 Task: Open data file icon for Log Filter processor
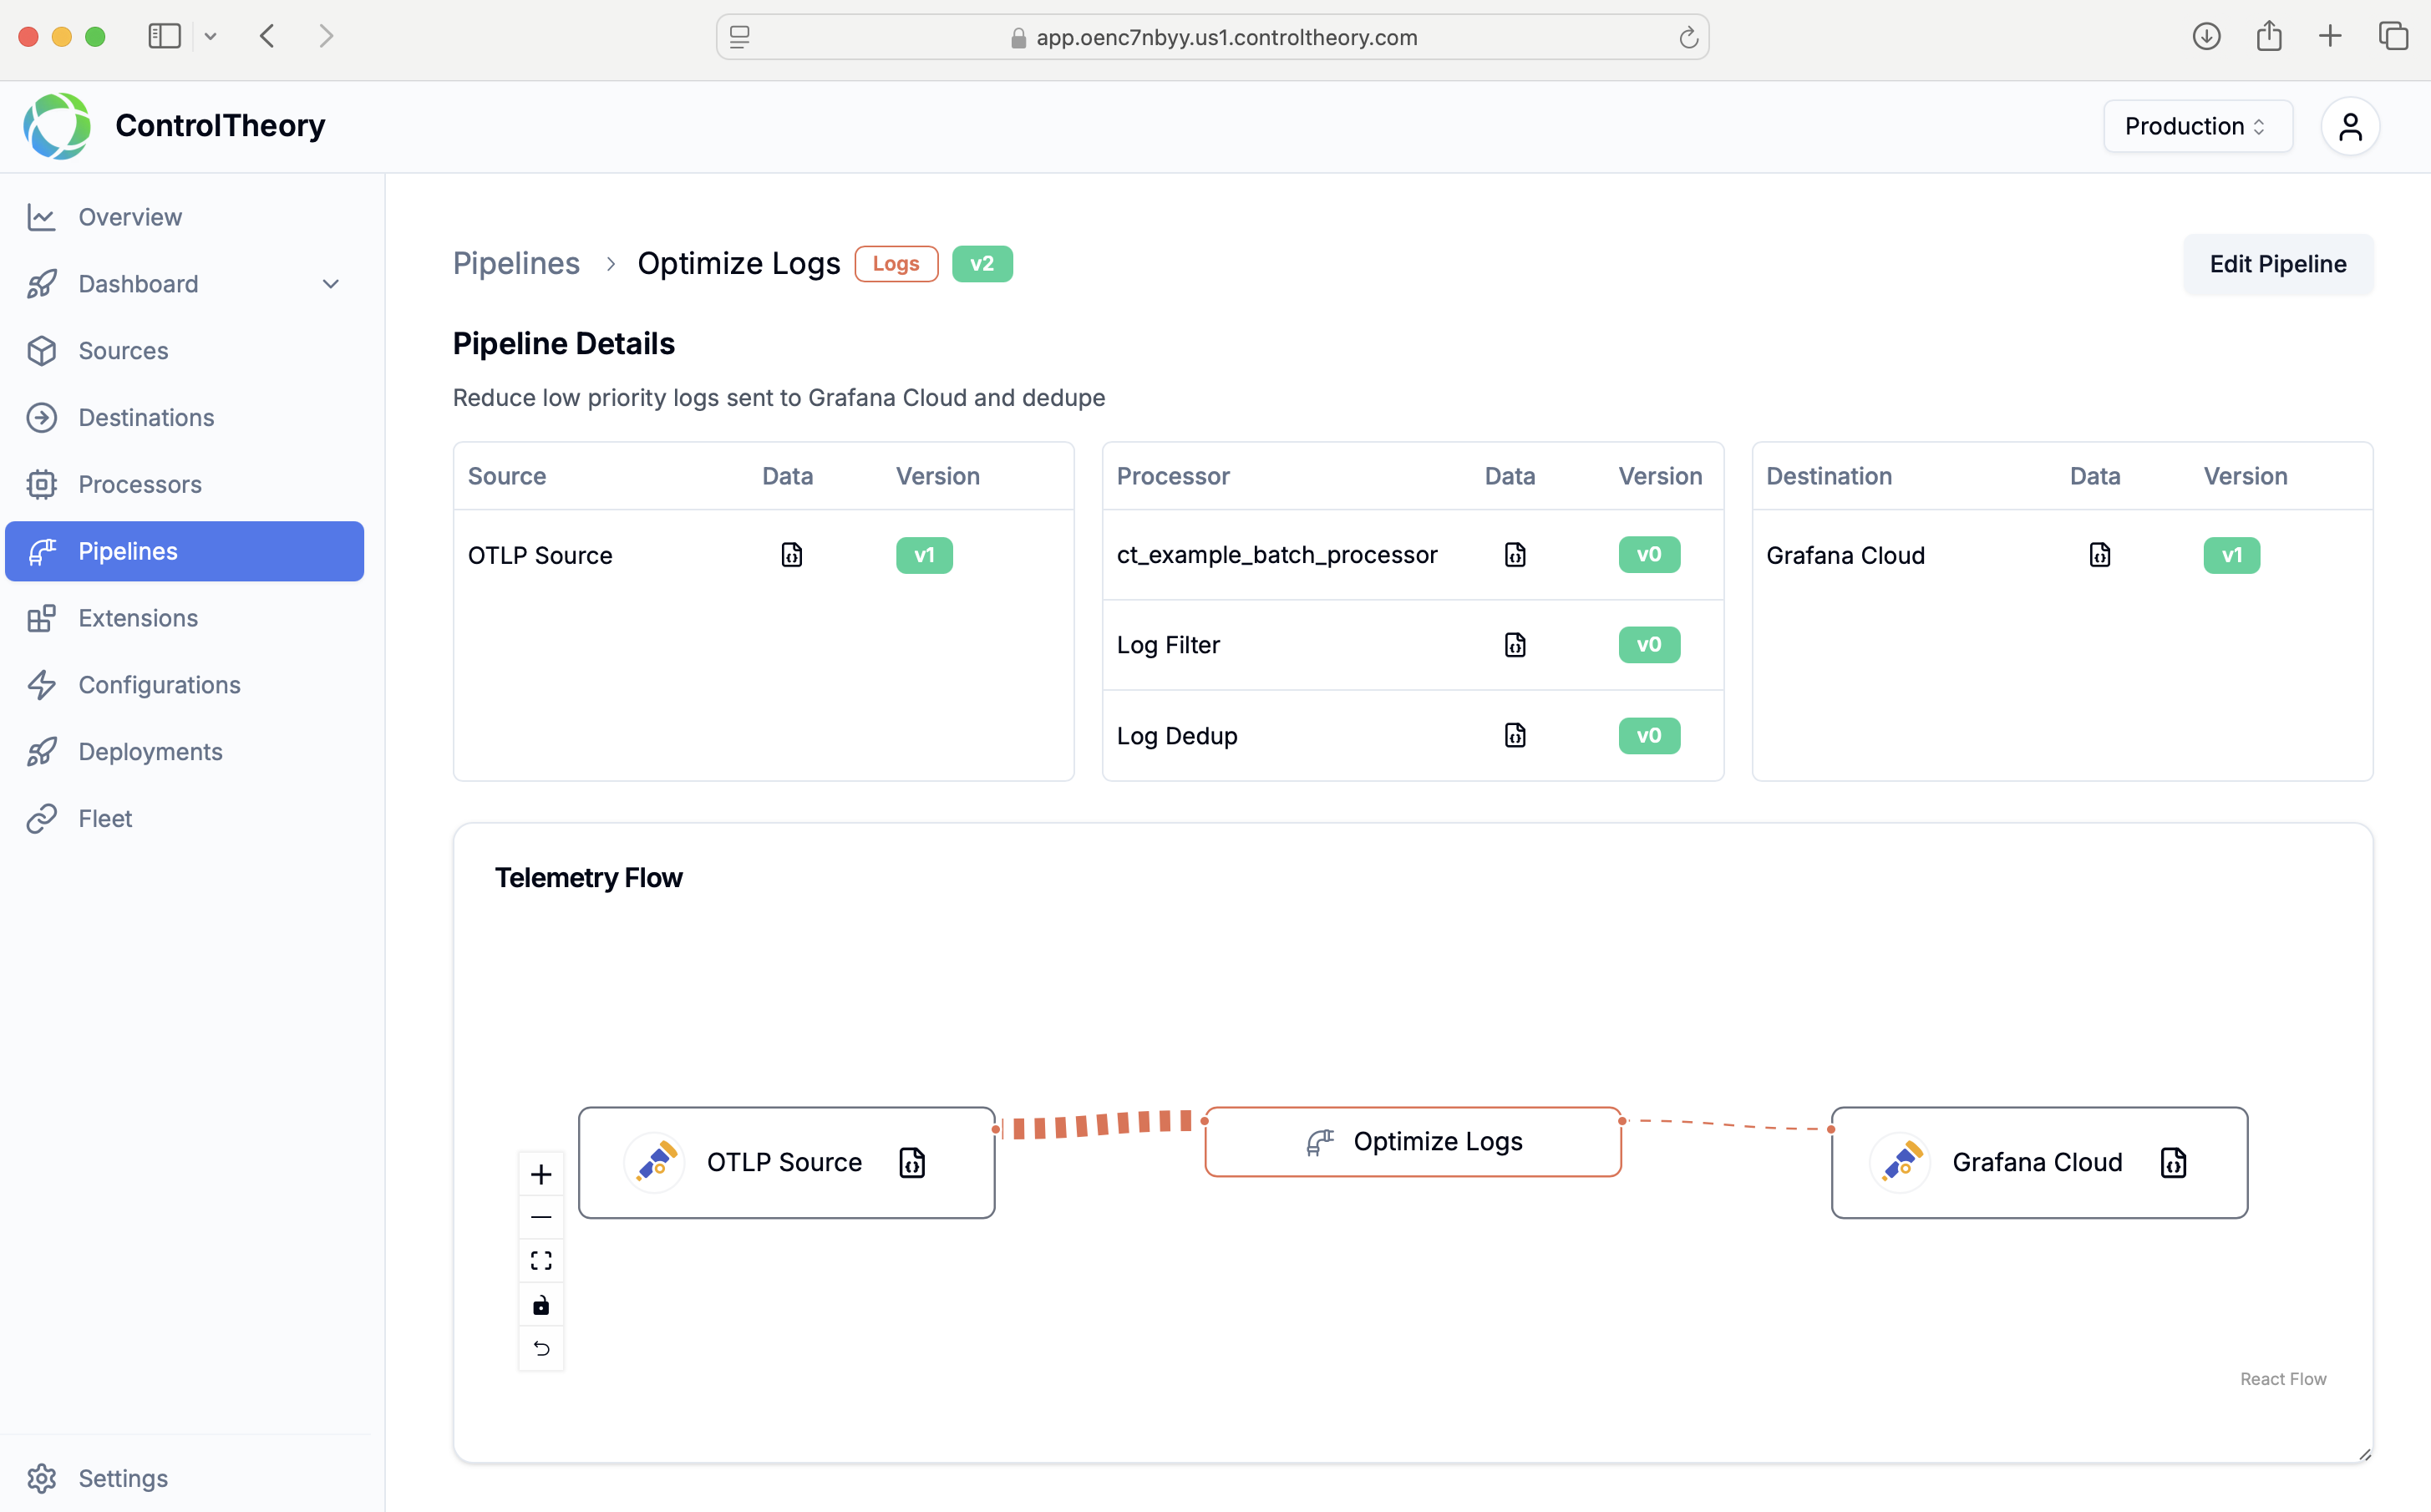pyautogui.click(x=1514, y=645)
